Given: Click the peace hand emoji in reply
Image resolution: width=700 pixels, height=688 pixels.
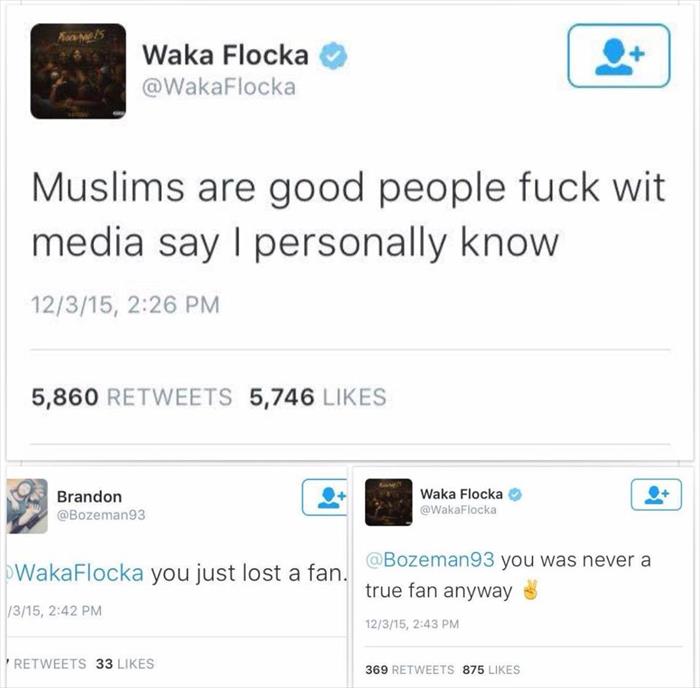Looking at the screenshot, I should [x=531, y=590].
